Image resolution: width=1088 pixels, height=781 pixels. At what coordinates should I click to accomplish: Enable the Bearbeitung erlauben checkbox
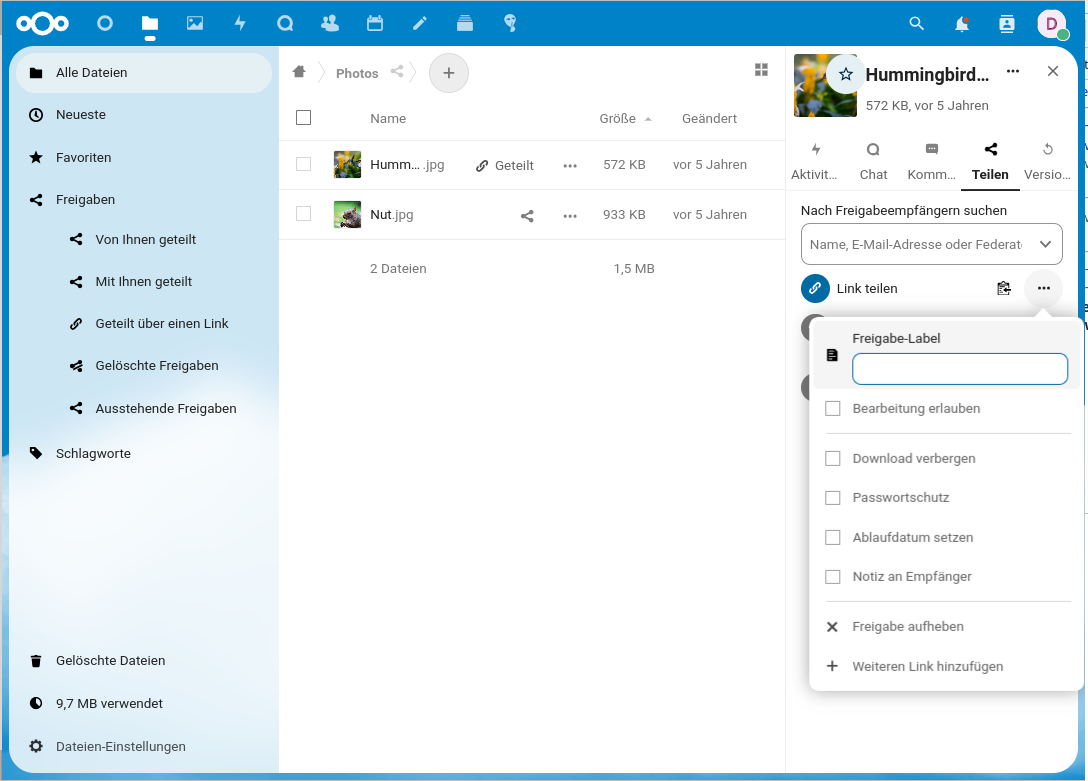(832, 408)
